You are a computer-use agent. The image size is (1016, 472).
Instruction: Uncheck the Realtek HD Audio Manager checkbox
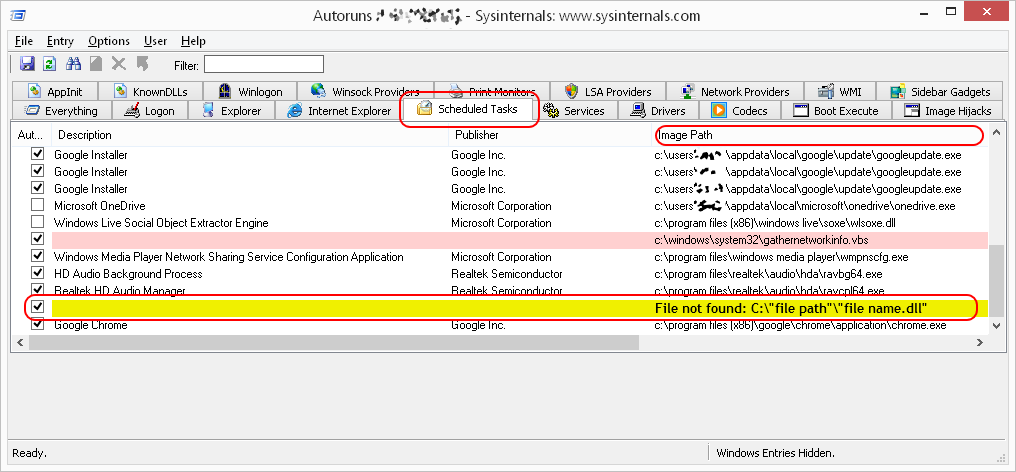click(38, 290)
